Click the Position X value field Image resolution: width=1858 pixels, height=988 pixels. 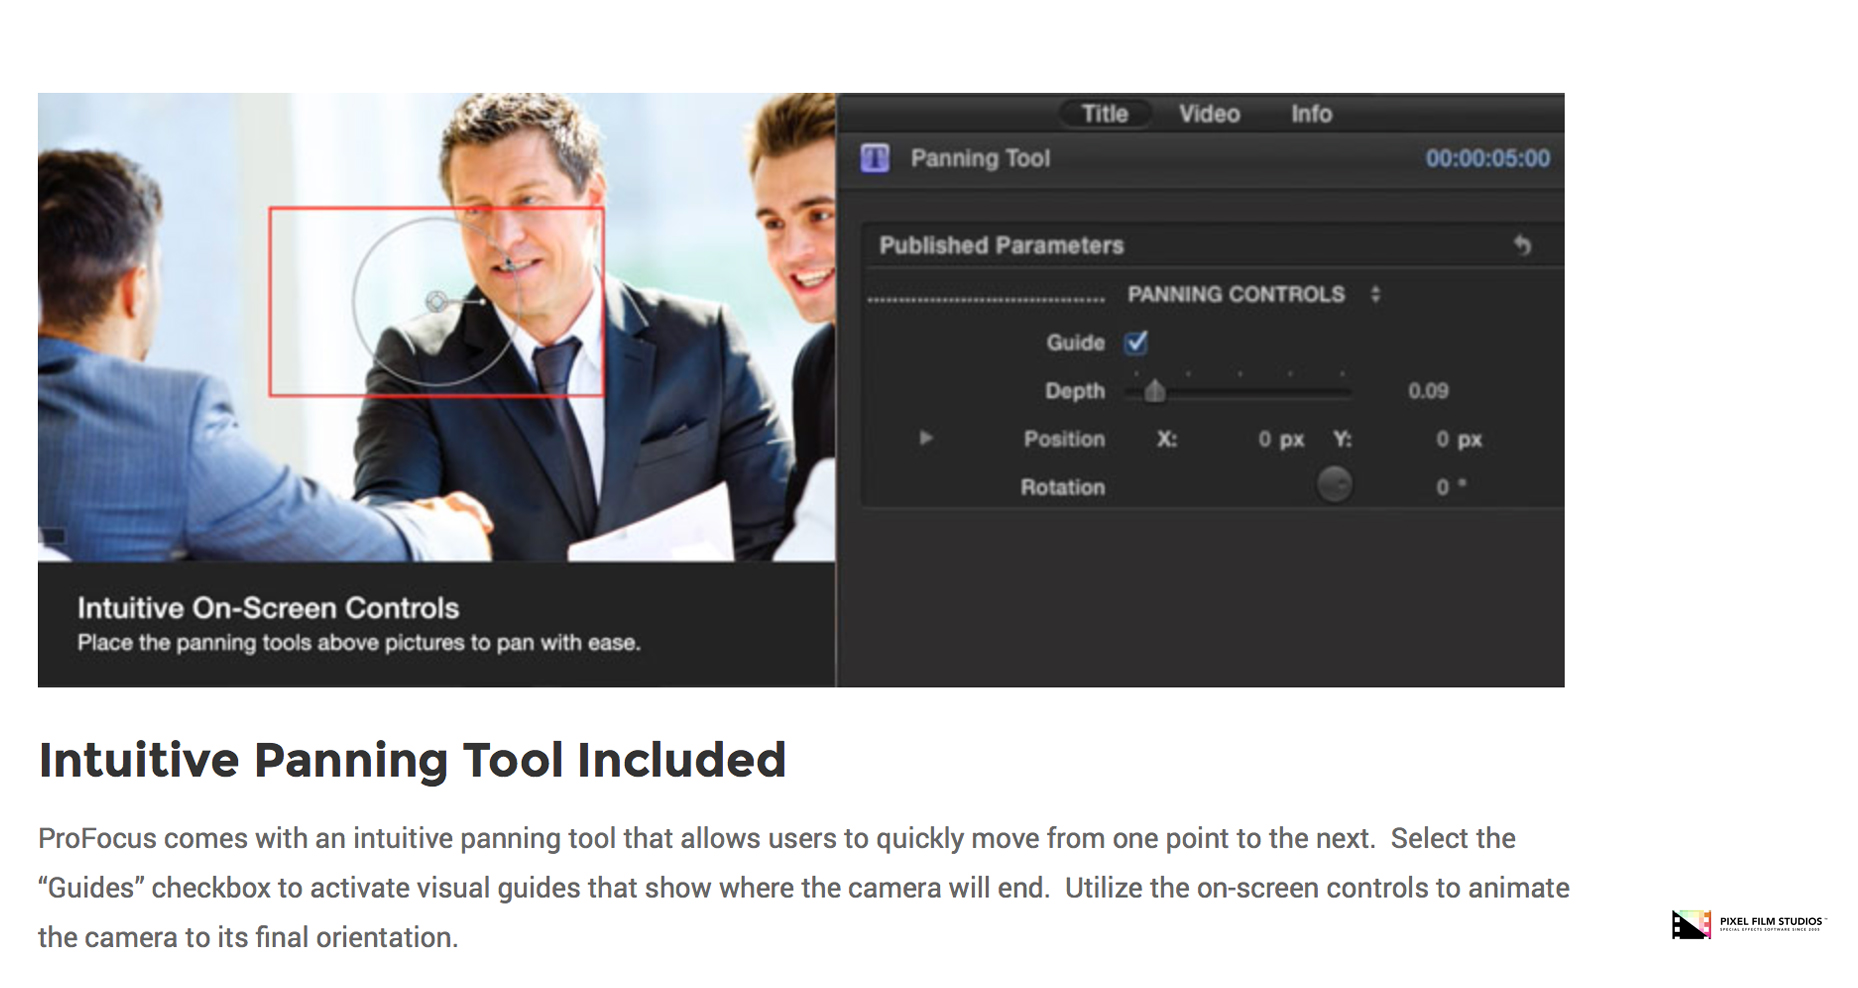coord(1265,439)
